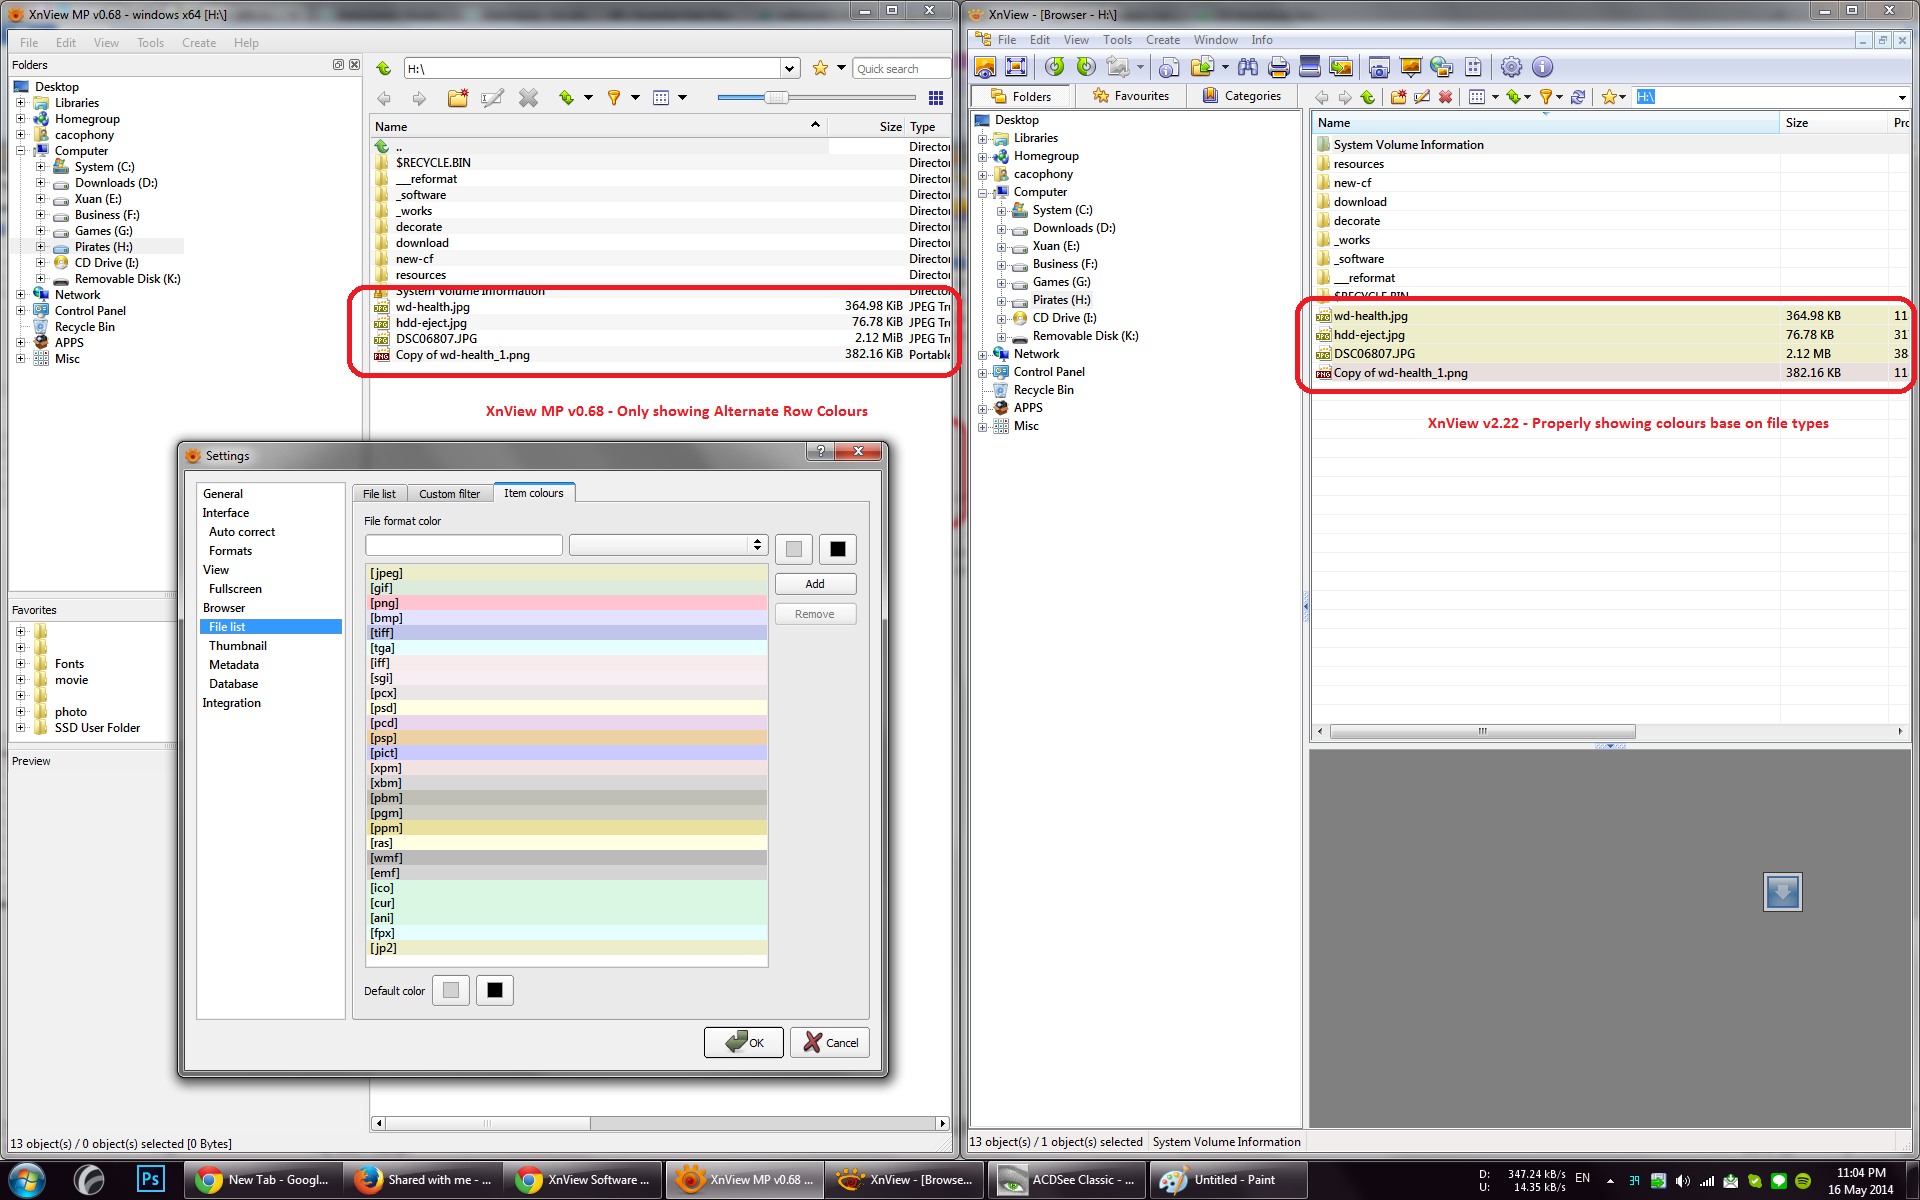Click the printer icon in XnView toolbar
Image resolution: width=1920 pixels, height=1200 pixels.
[1278, 67]
